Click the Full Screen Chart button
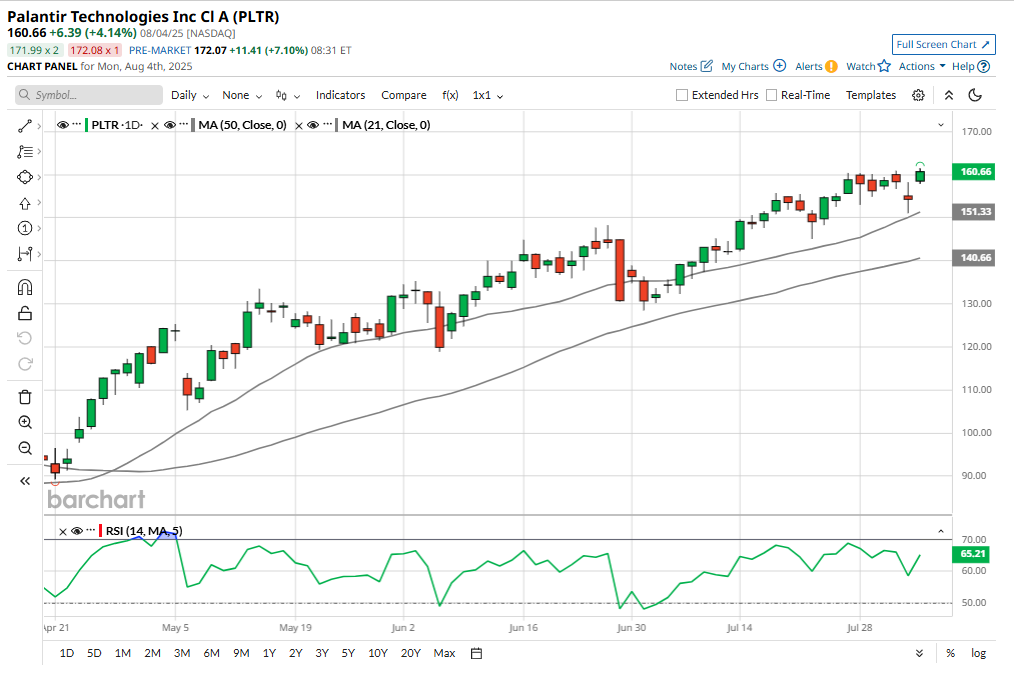Viewport: 1014px width, 699px height. [x=944, y=45]
